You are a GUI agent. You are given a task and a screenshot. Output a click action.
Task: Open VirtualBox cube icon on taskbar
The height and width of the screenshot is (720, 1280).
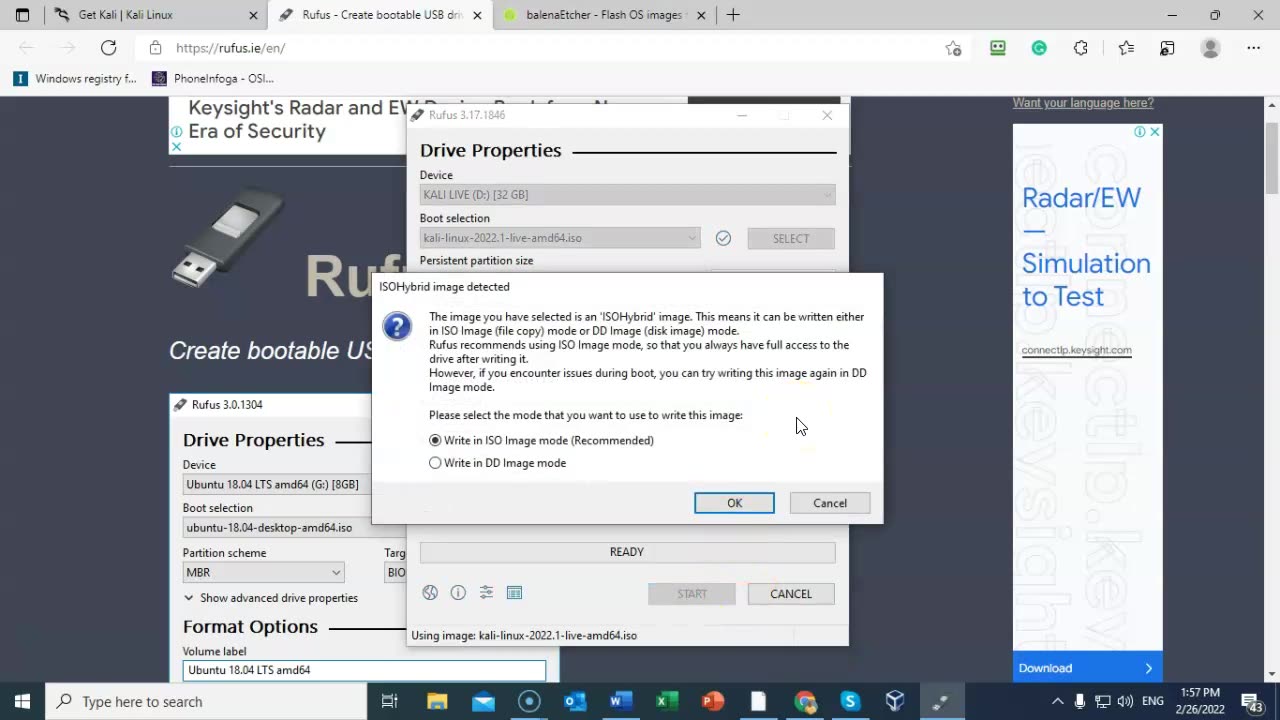[895, 701]
